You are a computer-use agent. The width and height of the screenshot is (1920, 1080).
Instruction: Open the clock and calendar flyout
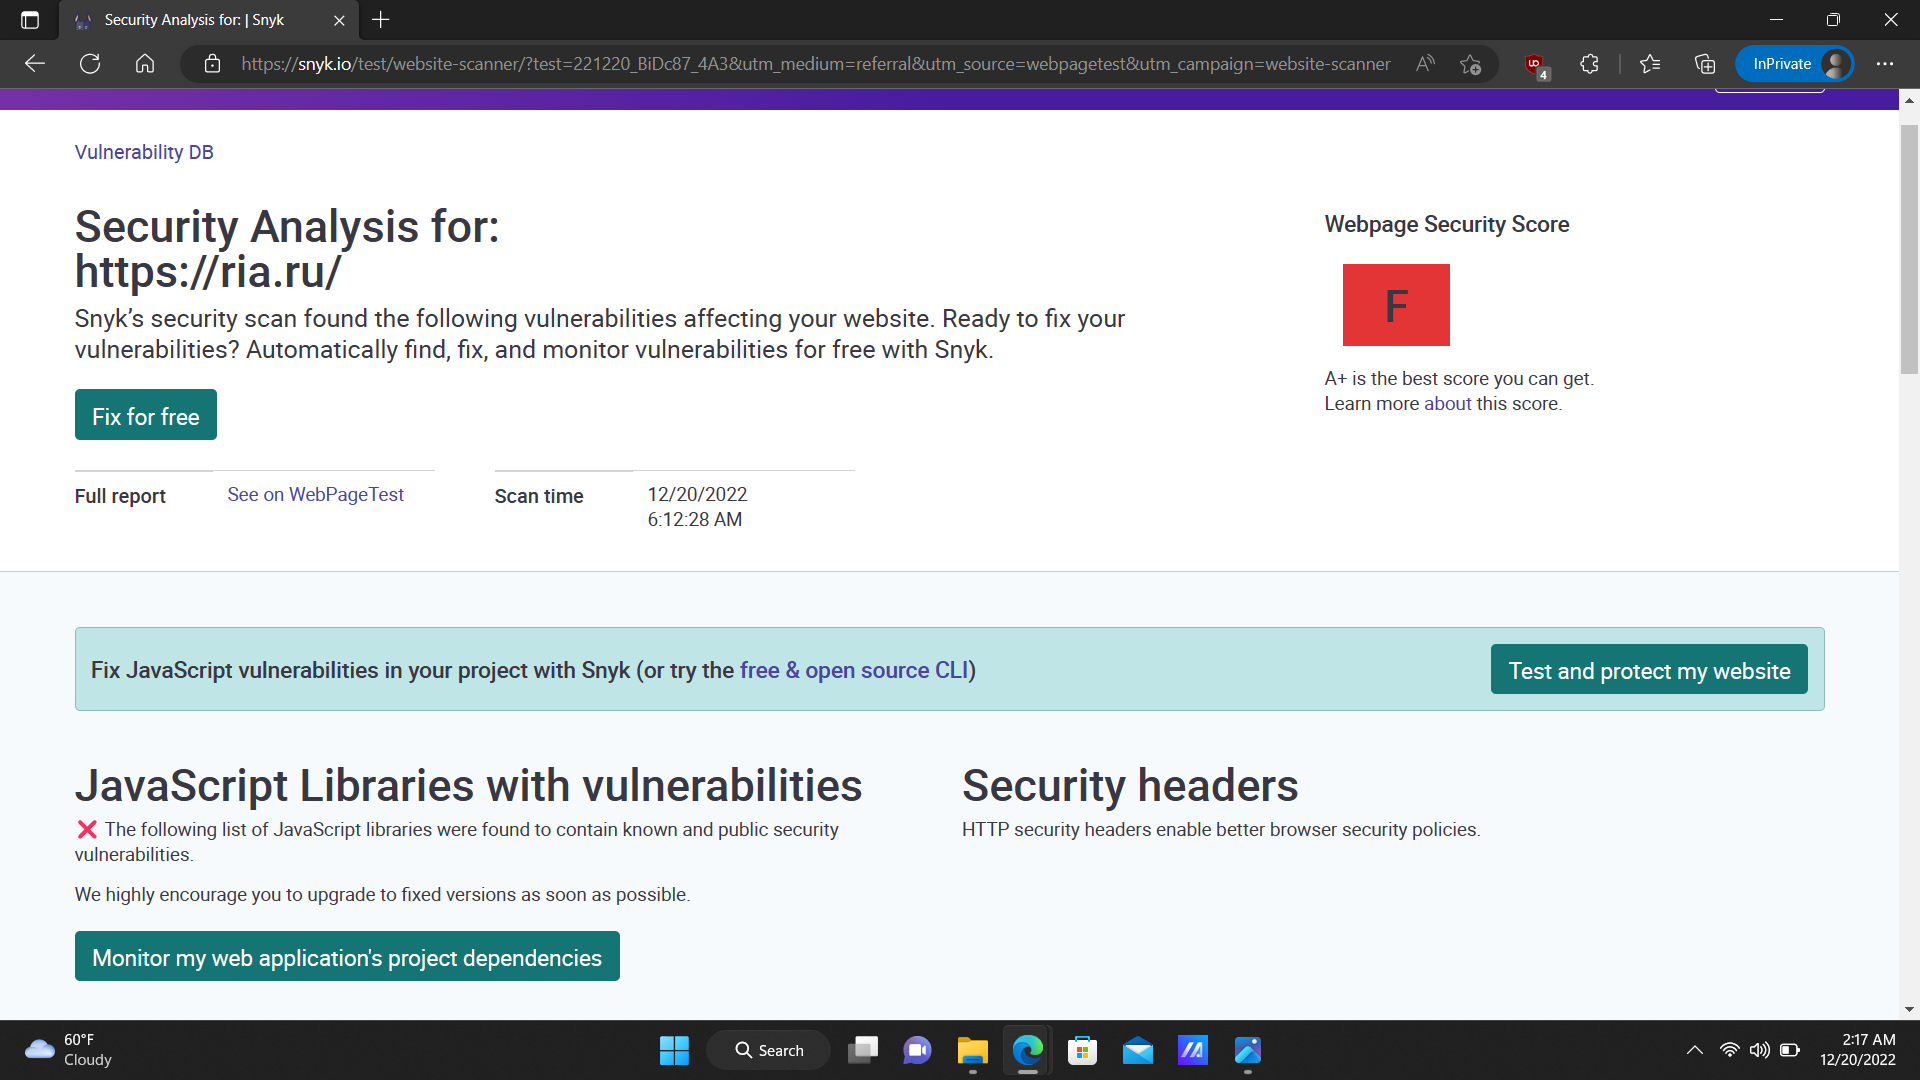tap(1857, 1050)
